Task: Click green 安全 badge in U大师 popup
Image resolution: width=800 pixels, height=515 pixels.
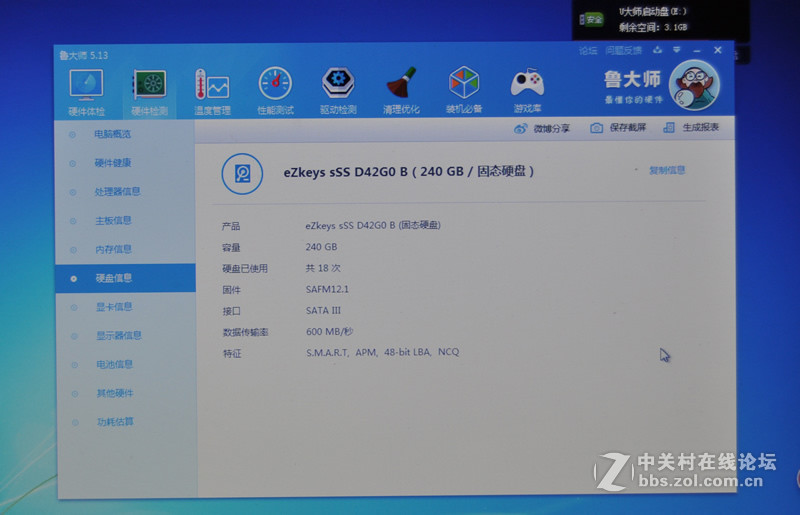Action: (x=592, y=20)
